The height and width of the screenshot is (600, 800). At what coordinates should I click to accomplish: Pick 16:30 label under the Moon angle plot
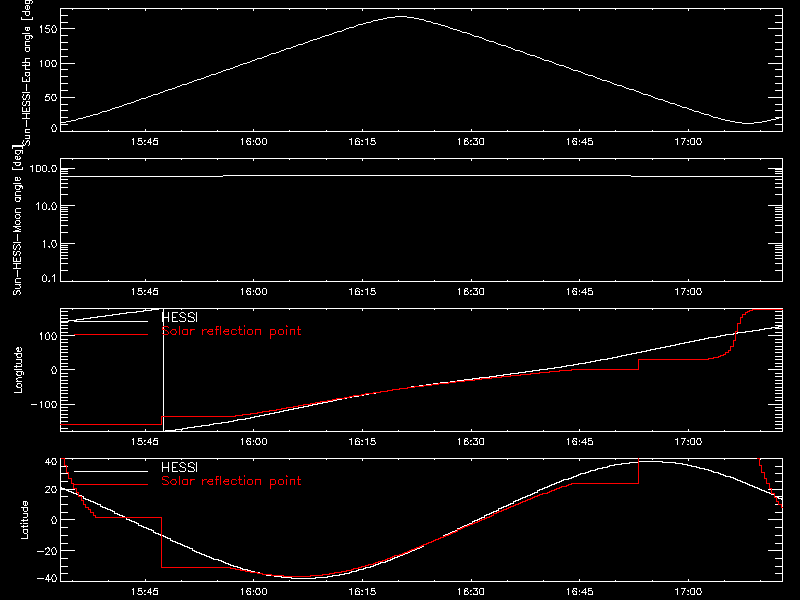tap(470, 292)
